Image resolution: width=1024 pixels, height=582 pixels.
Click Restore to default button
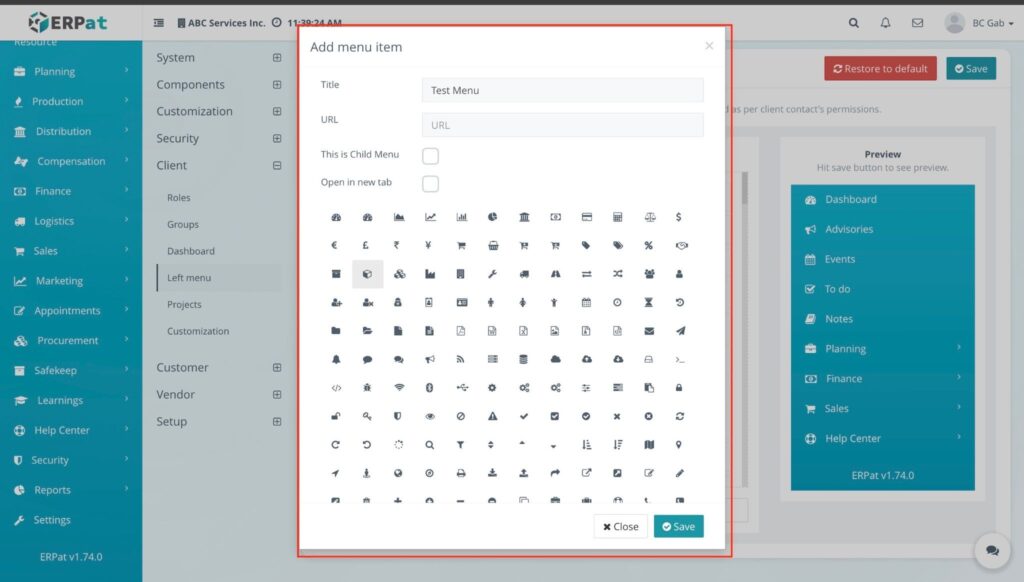880,69
